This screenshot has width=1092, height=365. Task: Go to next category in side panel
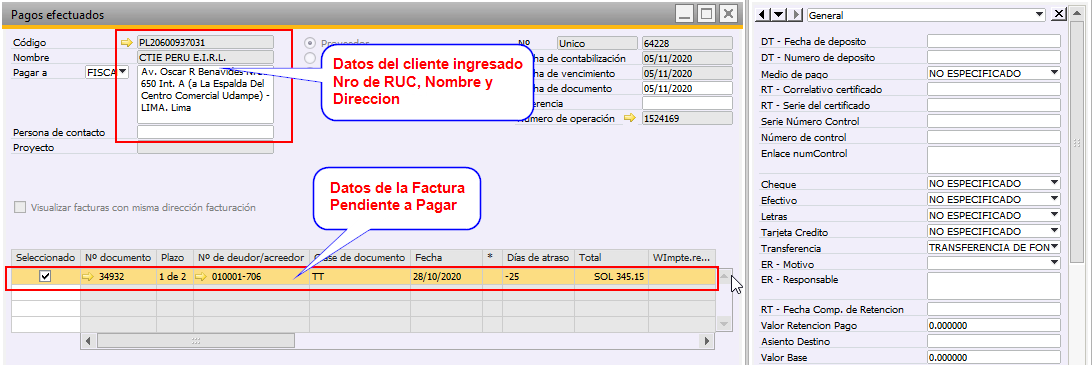tap(796, 14)
